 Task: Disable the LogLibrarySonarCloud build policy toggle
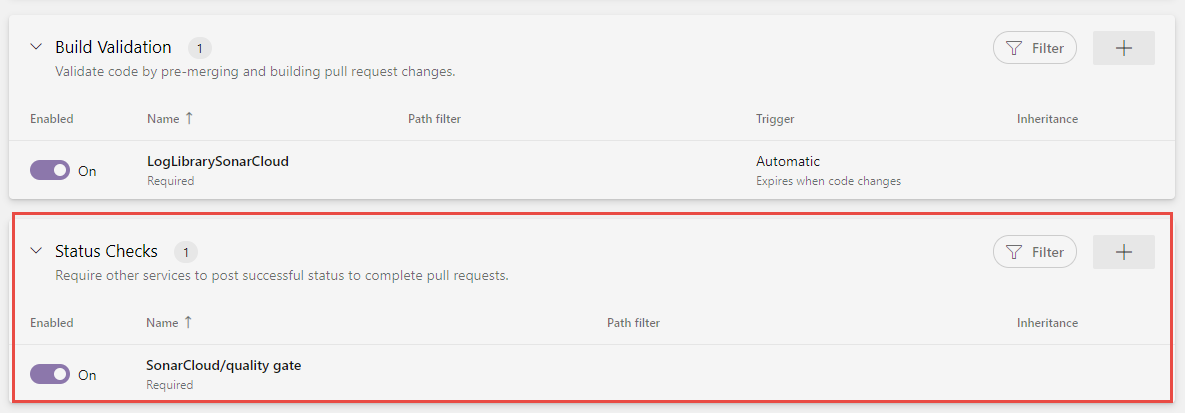tap(50, 170)
